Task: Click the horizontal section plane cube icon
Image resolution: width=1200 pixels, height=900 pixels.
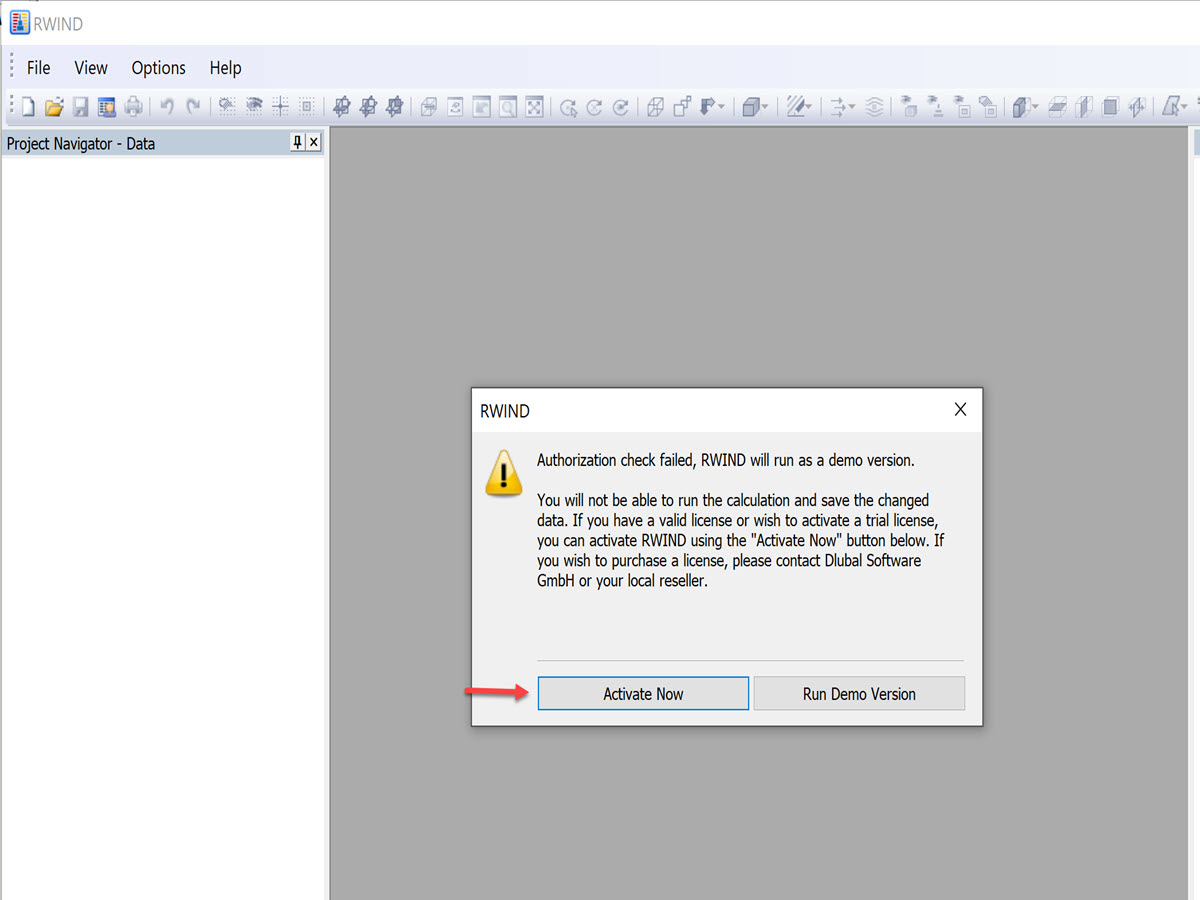Action: pos(1058,107)
